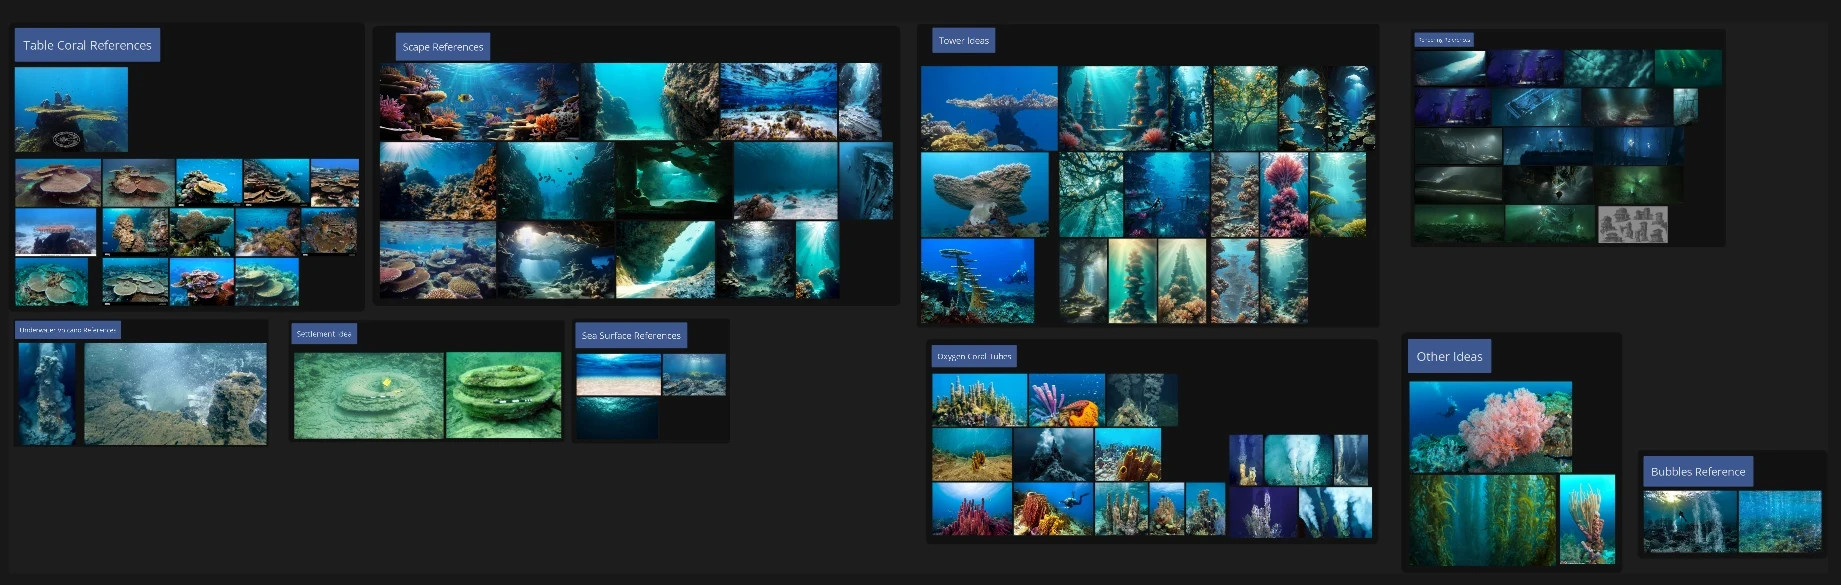Select the dark deep-blue sea surface image
Viewport: 1841px width, 585px height.
tap(617, 418)
